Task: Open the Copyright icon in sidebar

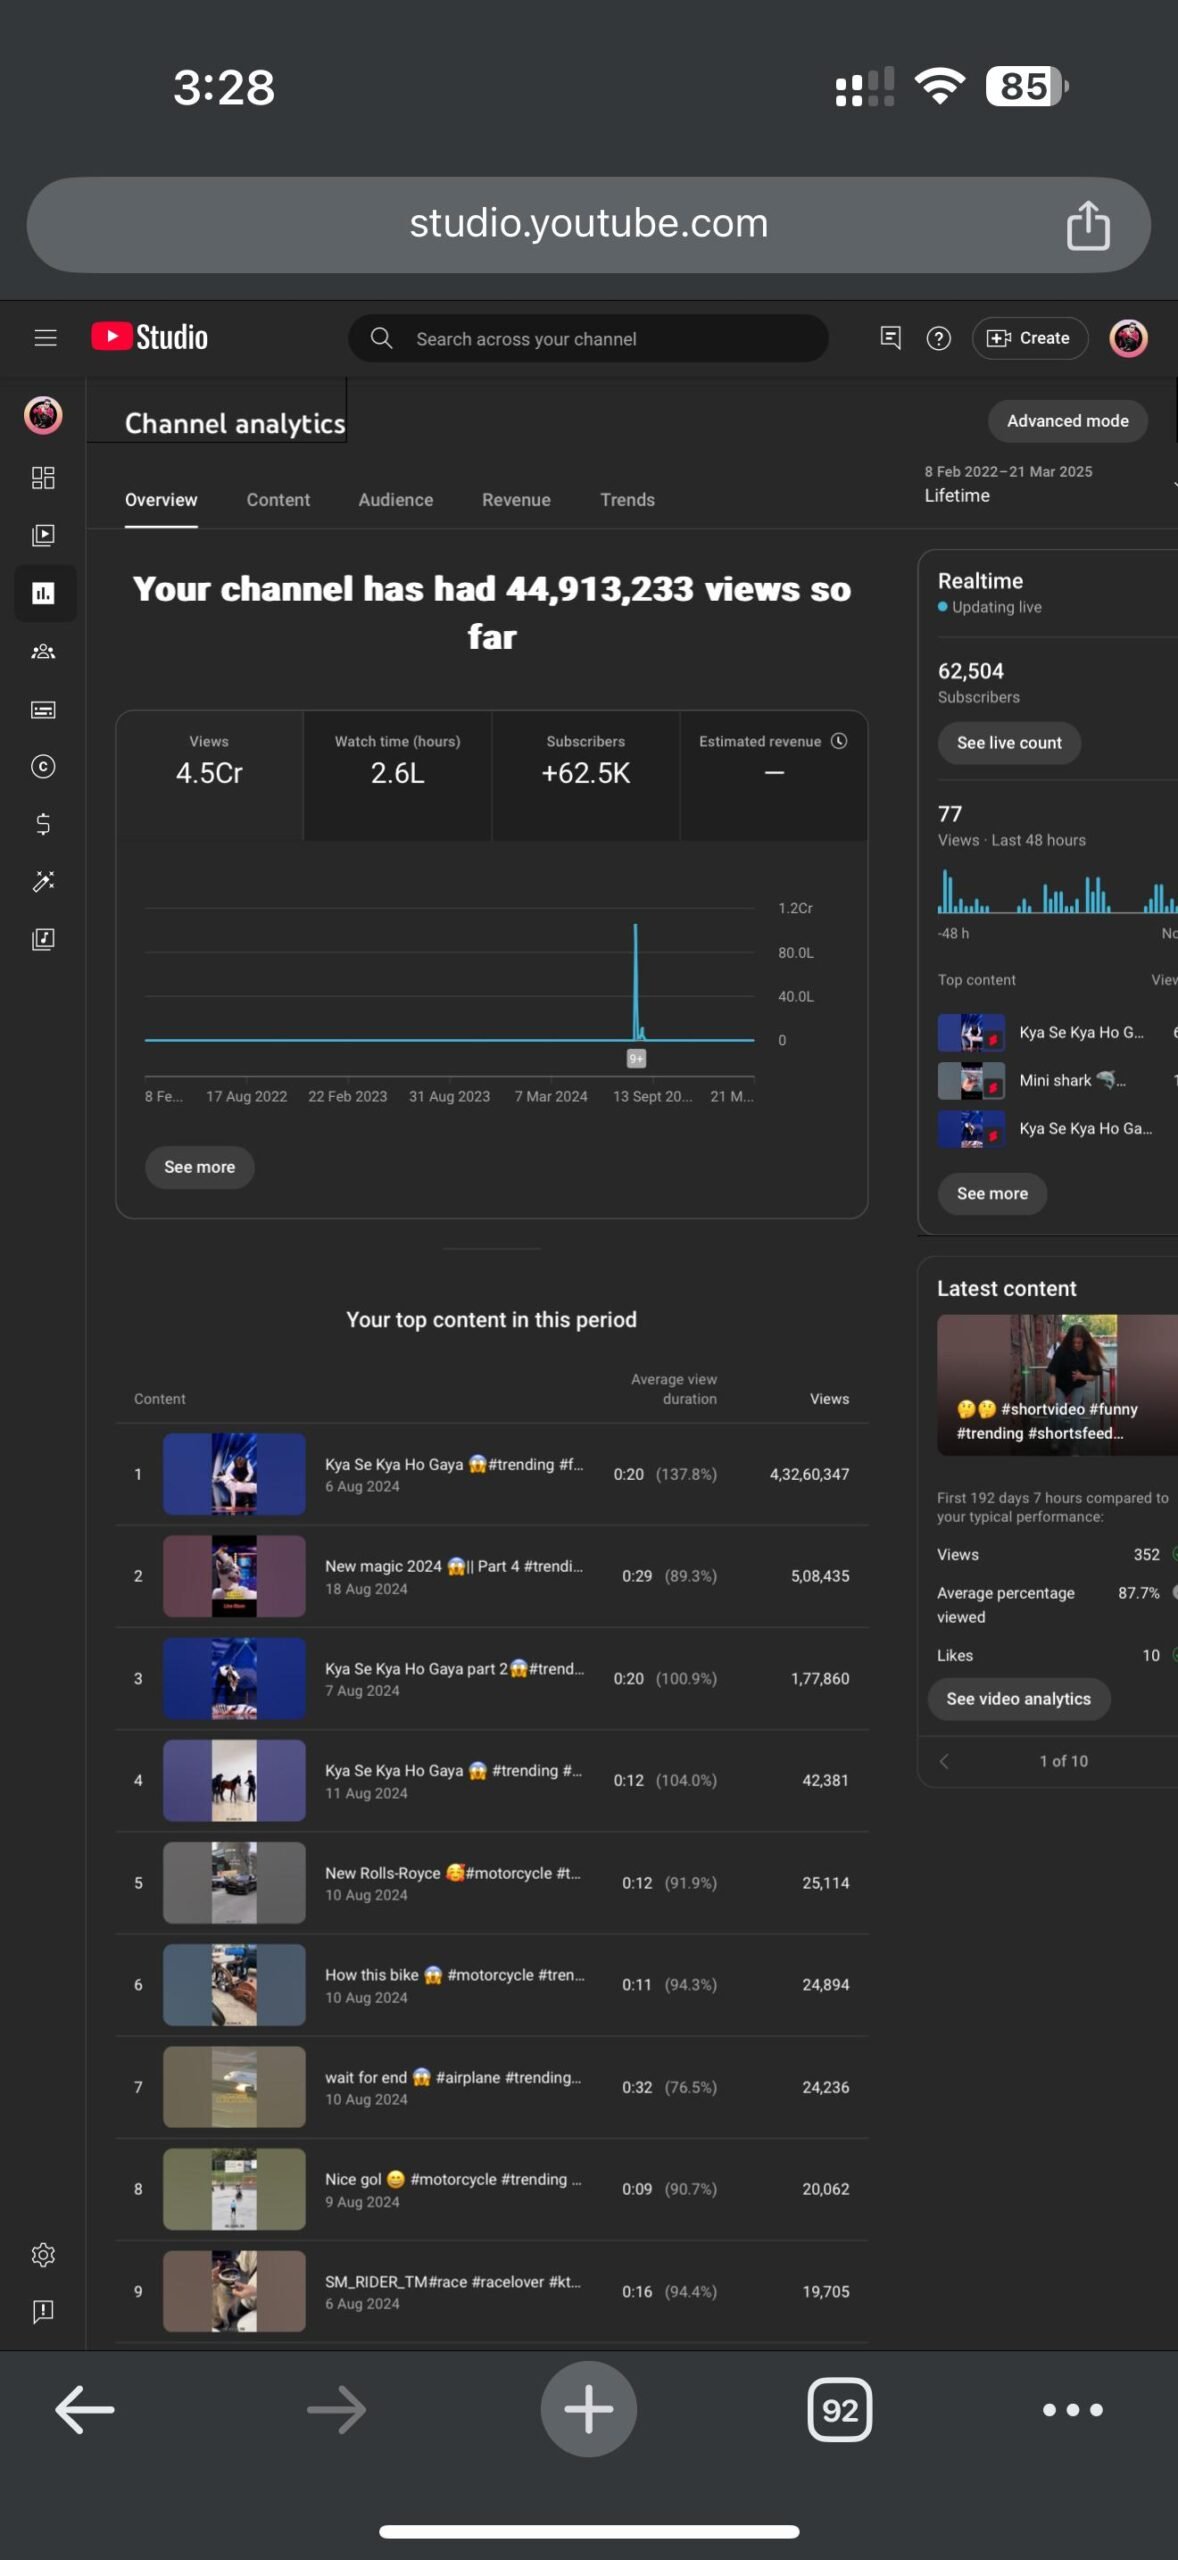Action: (43, 767)
